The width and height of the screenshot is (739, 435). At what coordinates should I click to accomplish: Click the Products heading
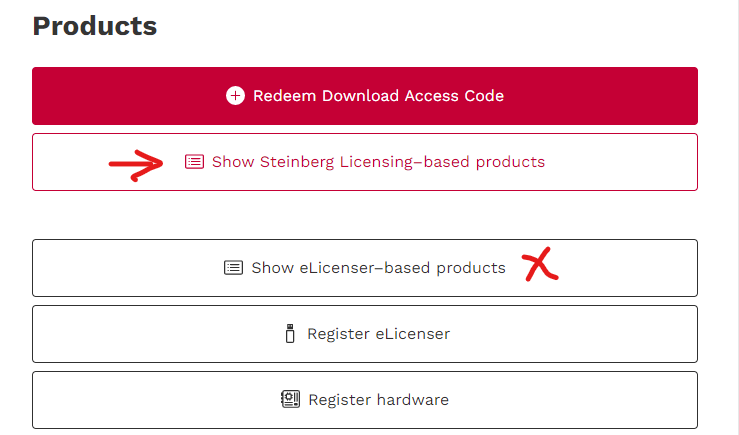pyautogui.click(x=95, y=26)
